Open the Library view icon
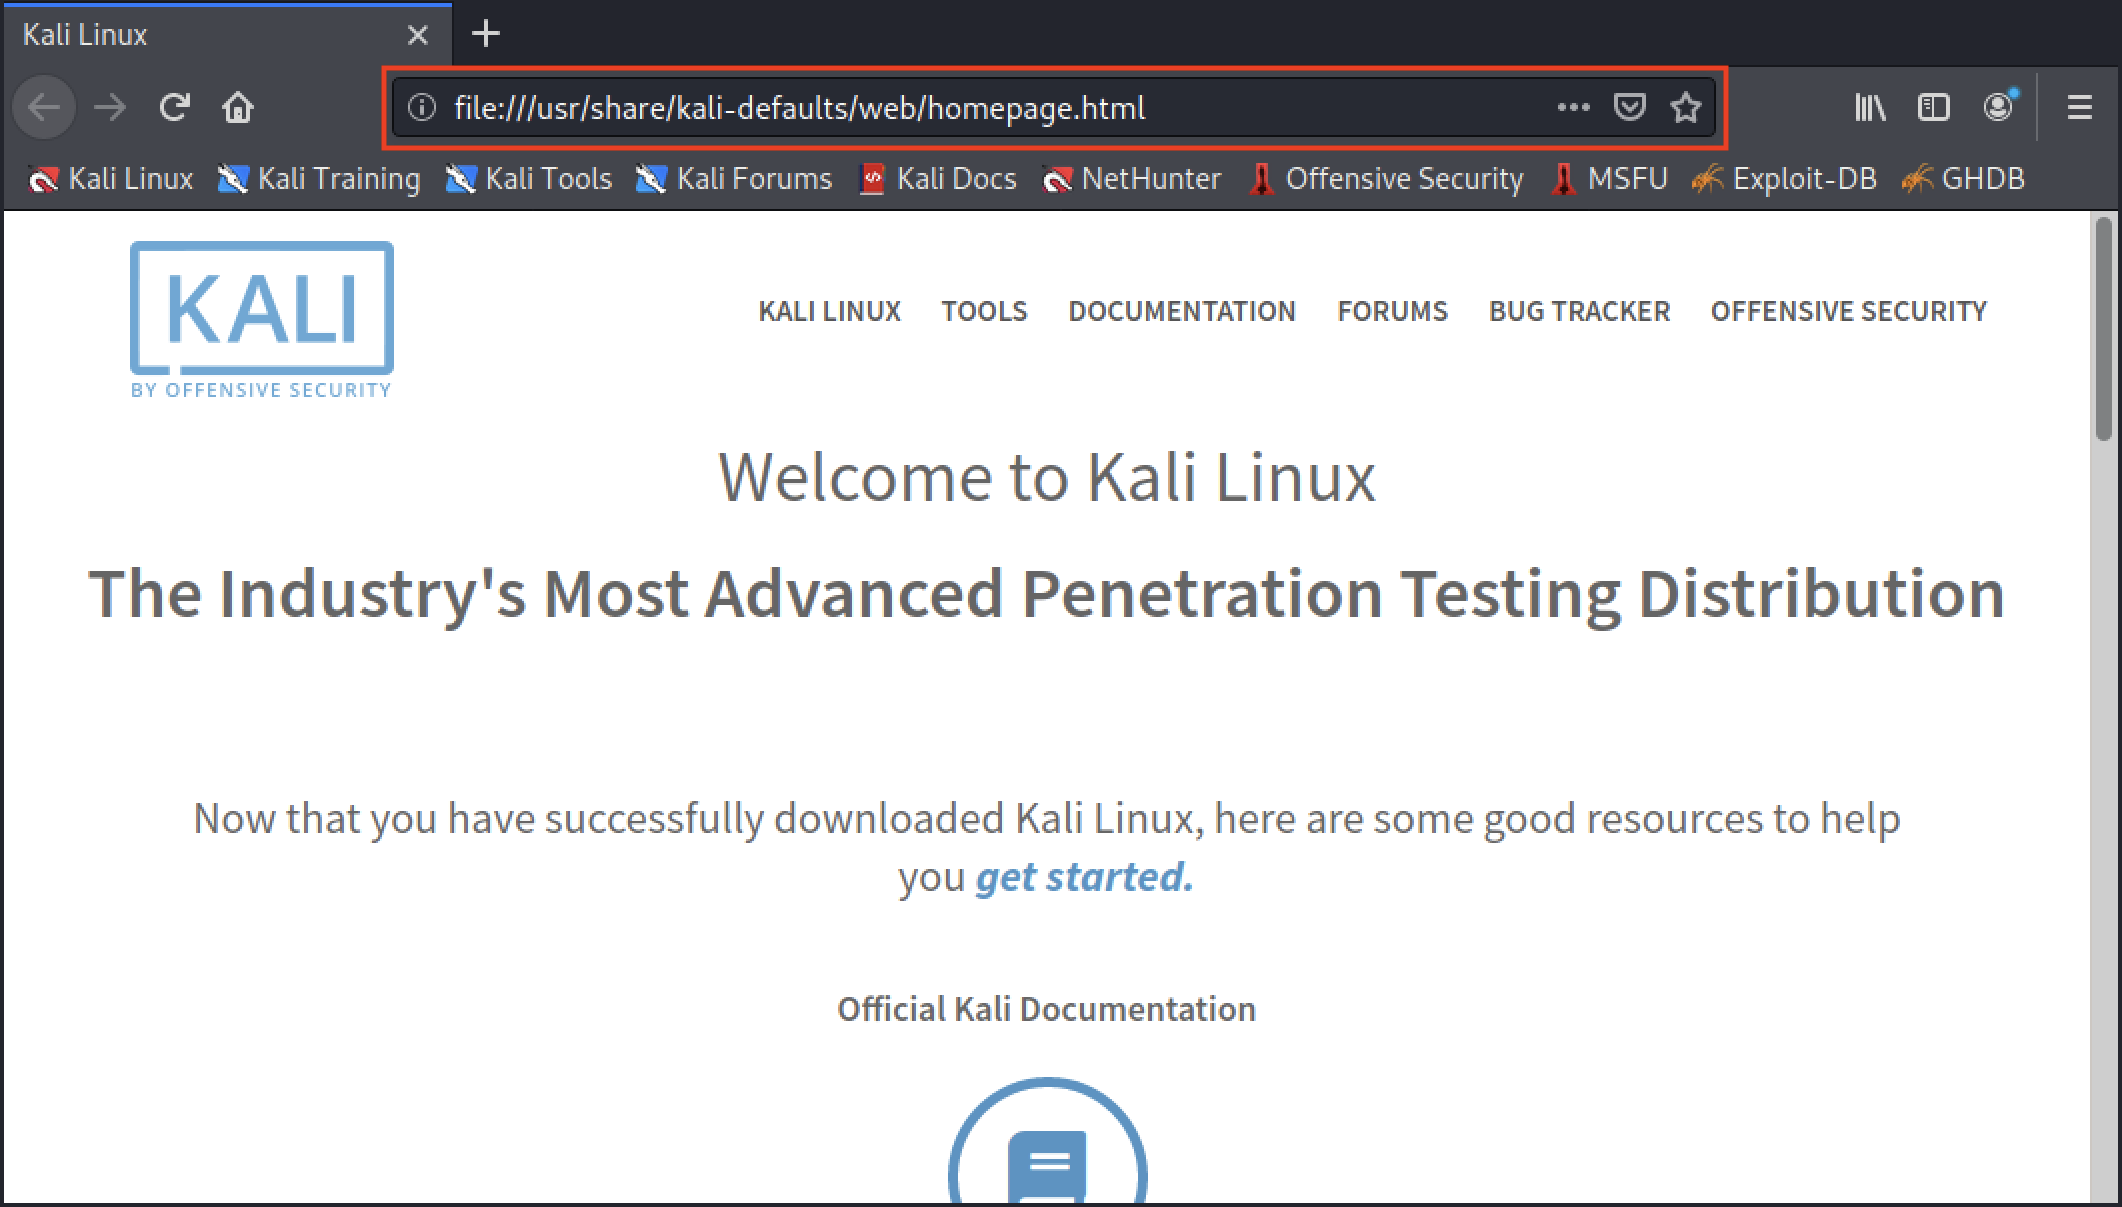Image resolution: width=2122 pixels, height=1207 pixels. pos(1870,107)
